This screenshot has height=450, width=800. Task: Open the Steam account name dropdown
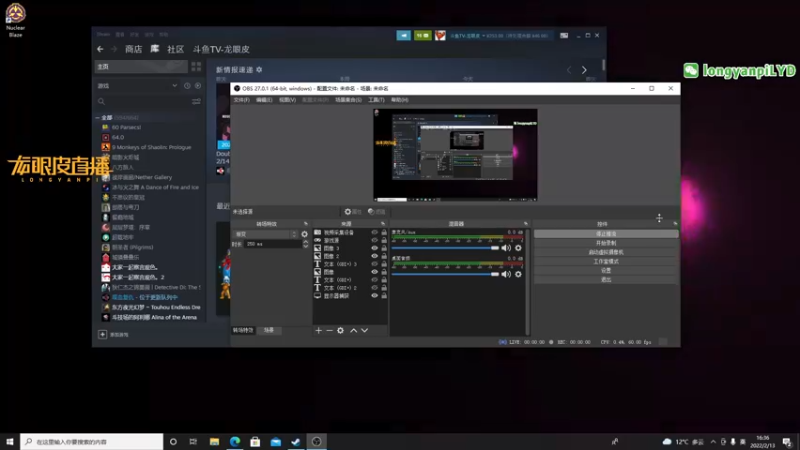tap(499, 36)
